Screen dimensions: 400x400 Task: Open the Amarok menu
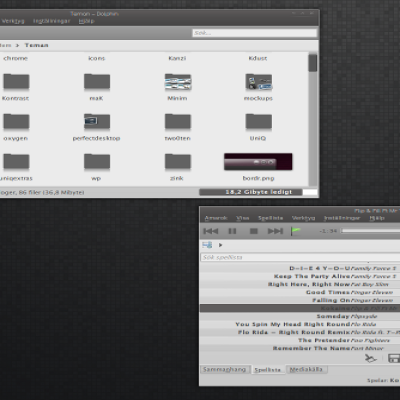point(216,218)
